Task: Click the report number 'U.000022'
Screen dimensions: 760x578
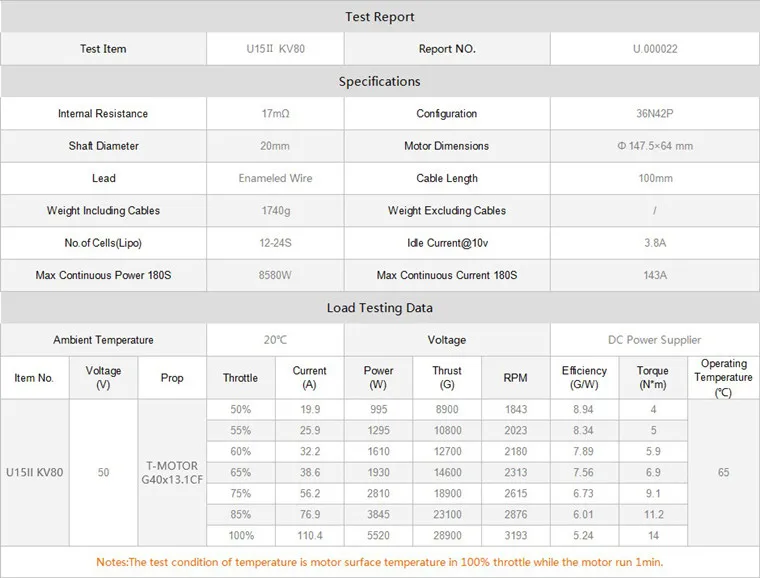Action: [x=655, y=49]
